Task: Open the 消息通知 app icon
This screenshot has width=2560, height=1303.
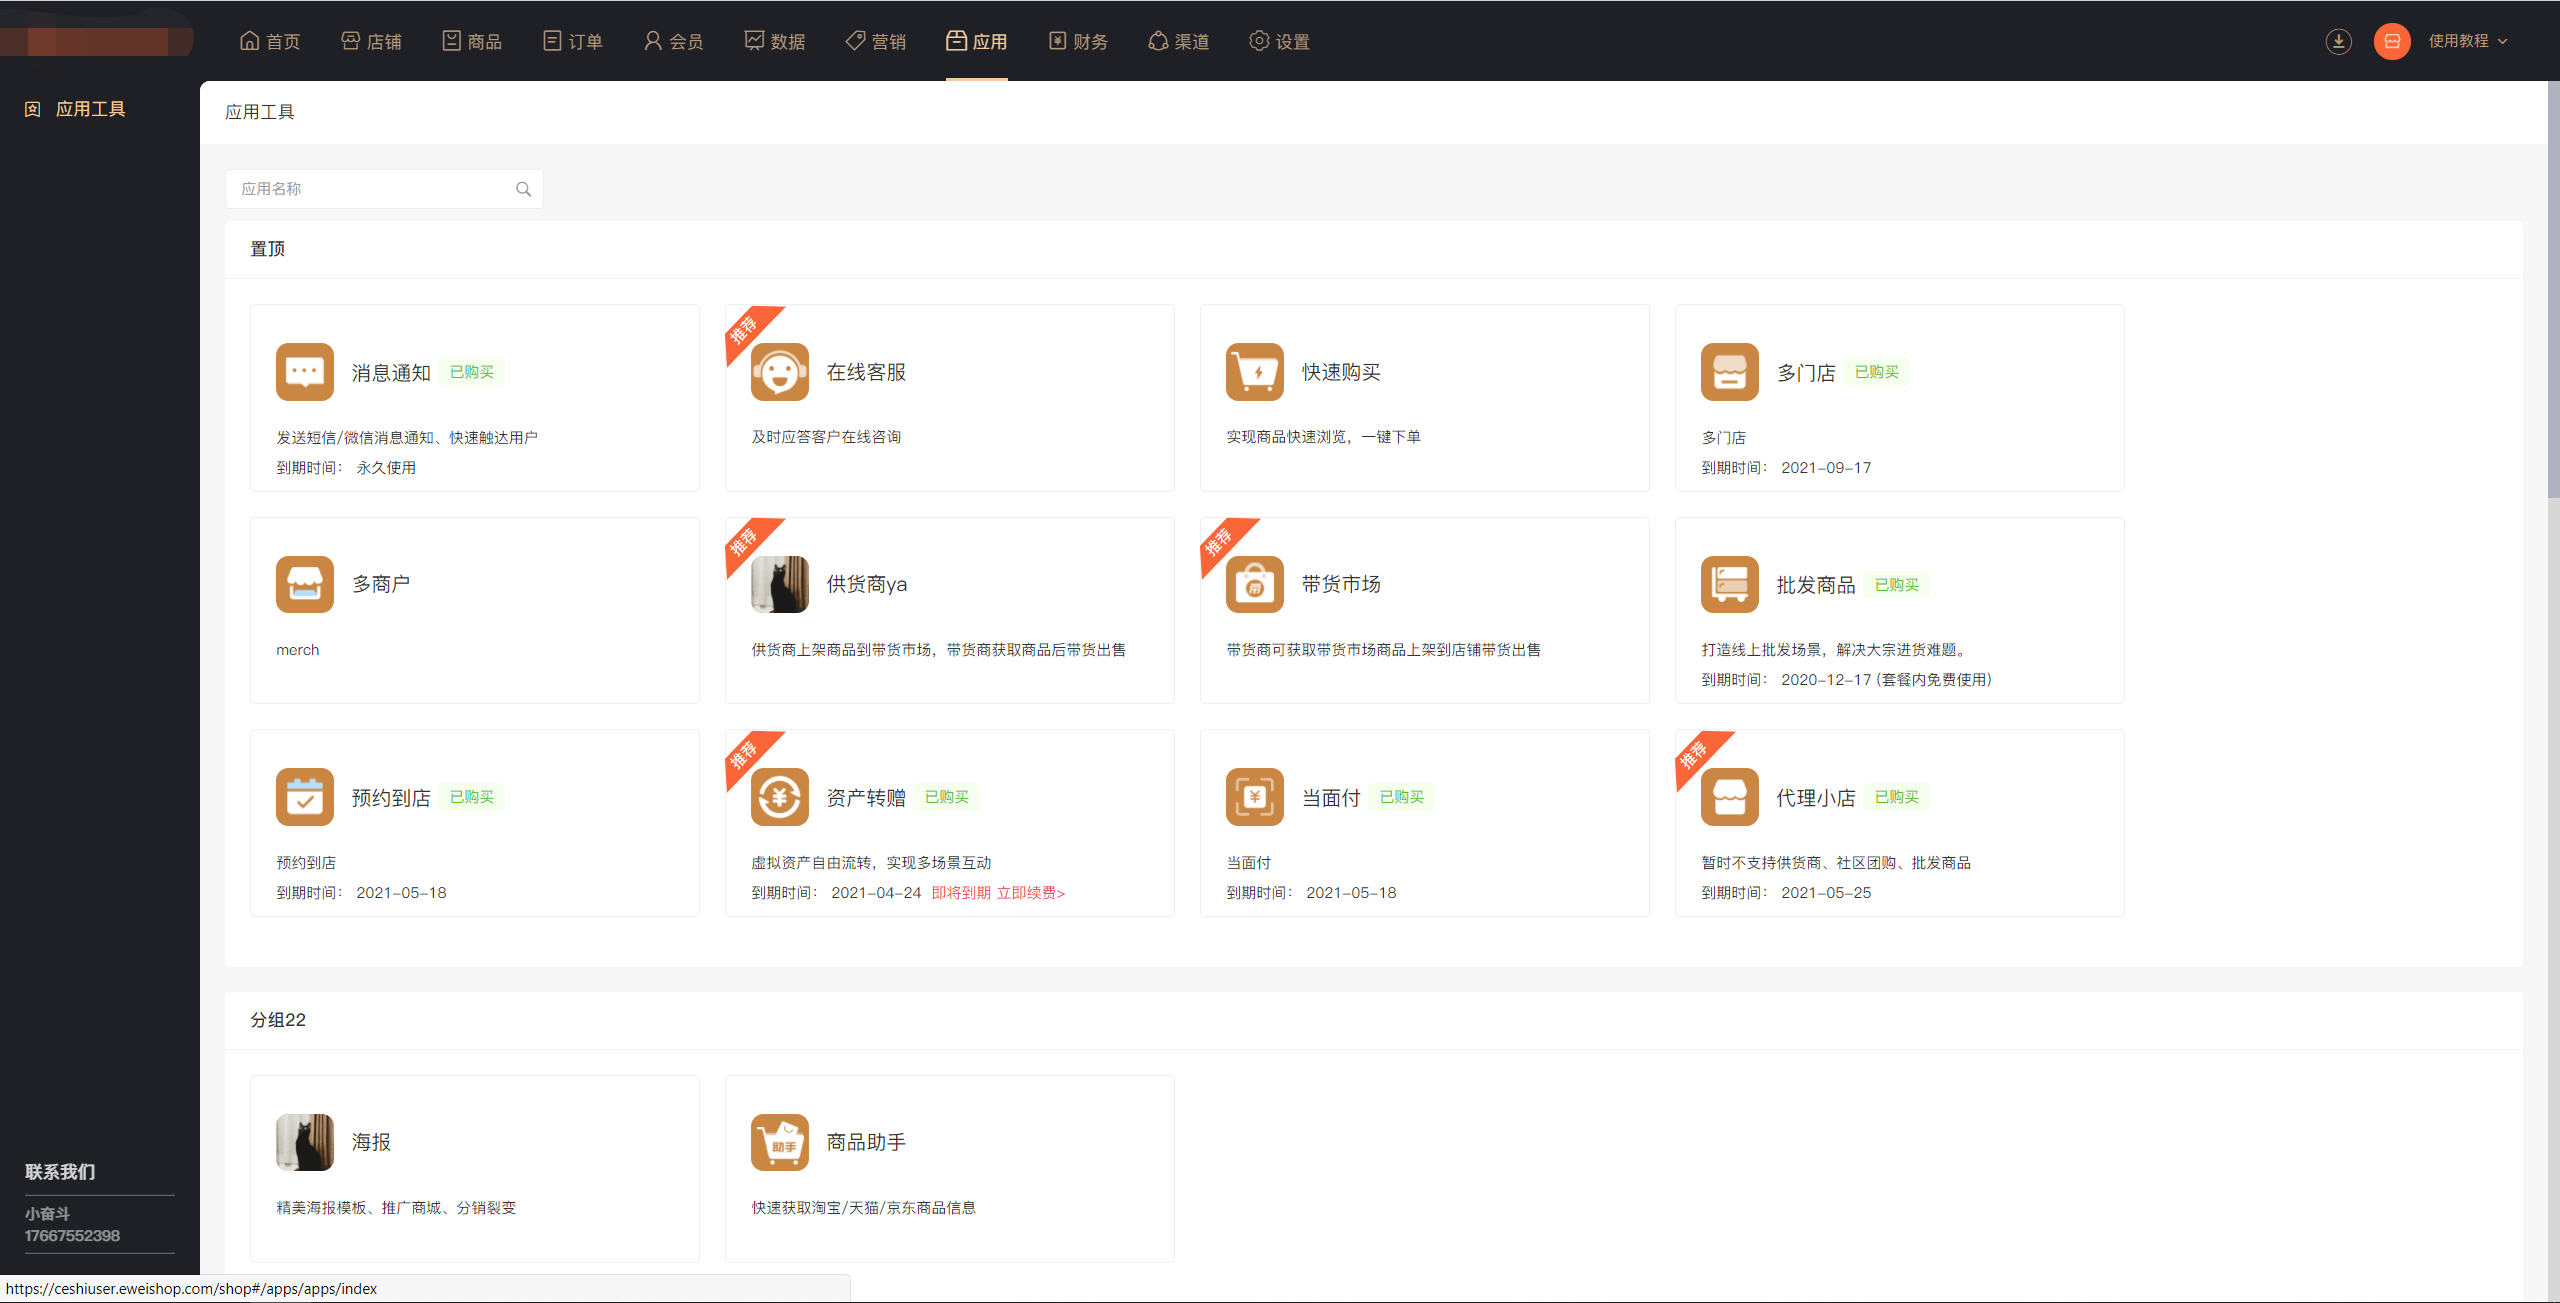Action: (305, 372)
